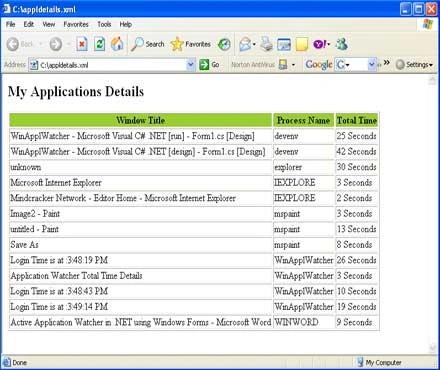Image resolution: width=440 pixels, height=370 pixels.
Task: Click 'Login Time is at :3:49:14 PM' cell
Action: (x=141, y=307)
